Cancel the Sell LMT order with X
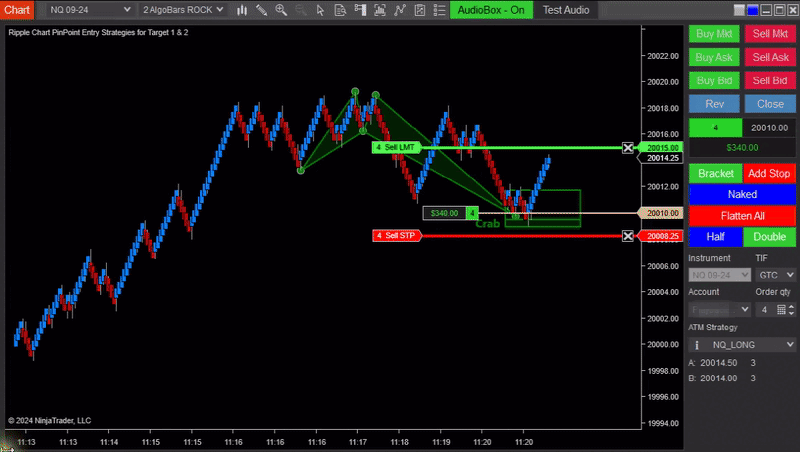Image resolution: width=800 pixels, height=452 pixels. 628,148
